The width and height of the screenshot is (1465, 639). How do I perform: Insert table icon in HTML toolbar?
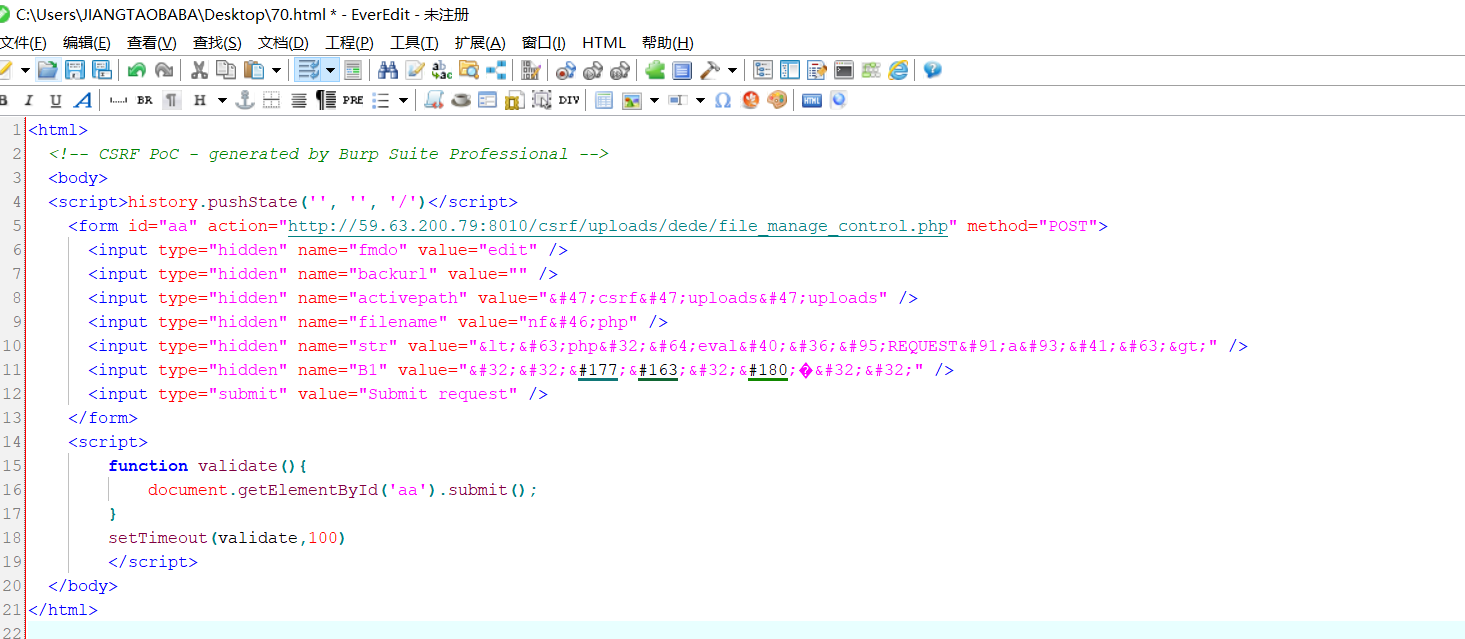[604, 100]
